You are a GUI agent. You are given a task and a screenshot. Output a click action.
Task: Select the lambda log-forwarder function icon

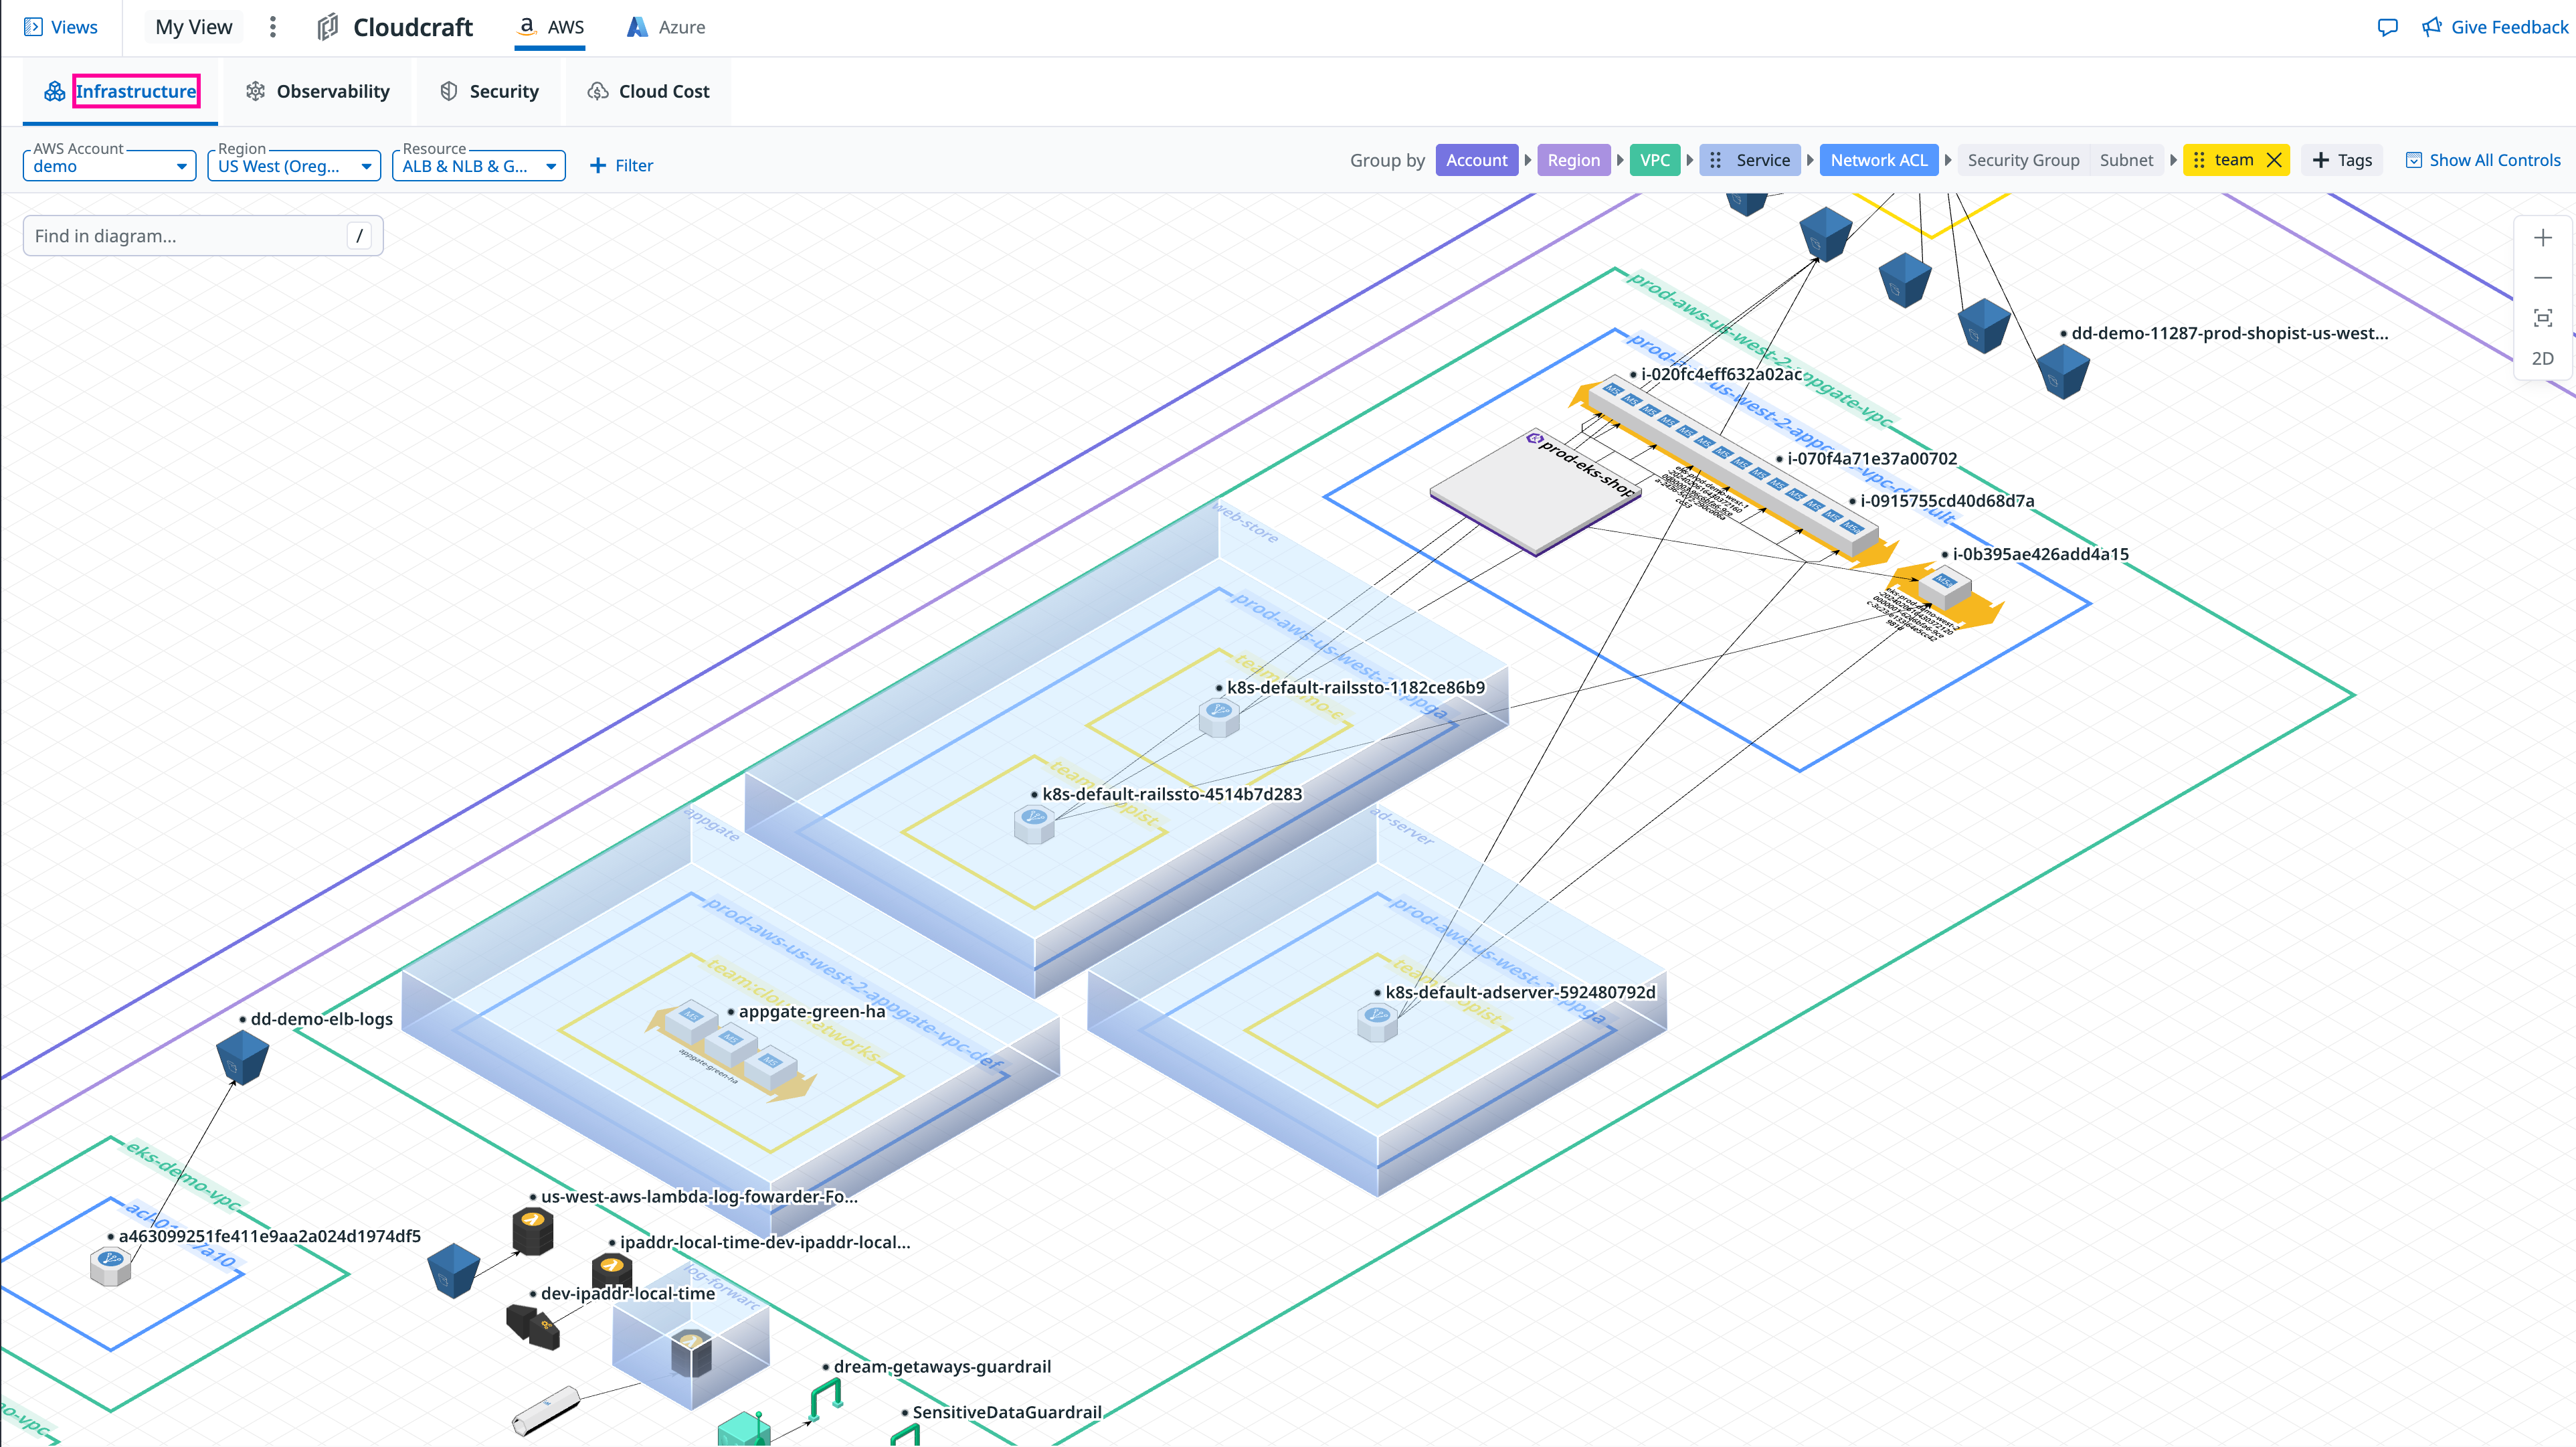(532, 1230)
